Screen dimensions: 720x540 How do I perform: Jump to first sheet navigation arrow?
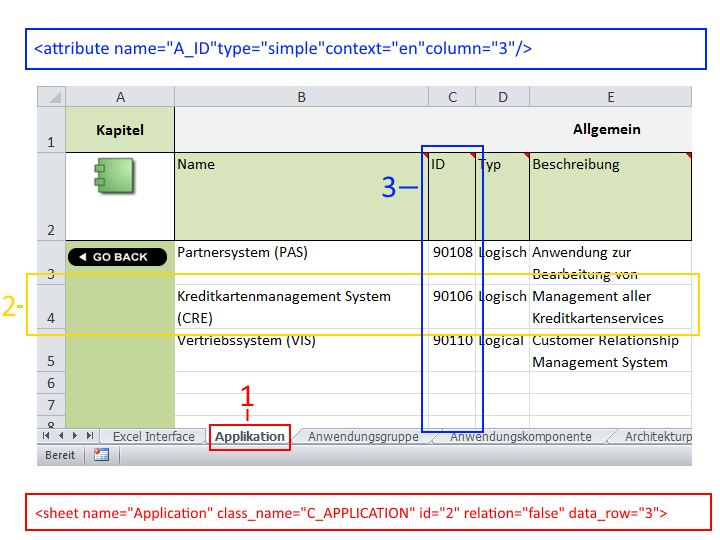46,435
